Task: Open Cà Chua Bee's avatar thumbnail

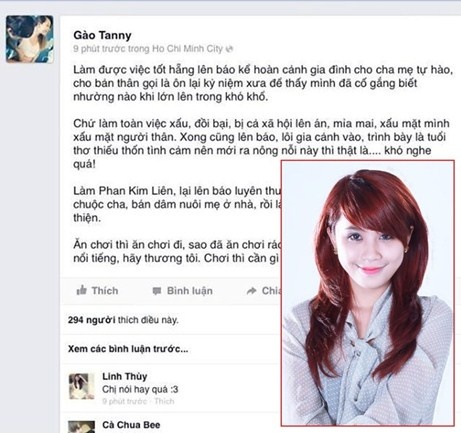Action: click(x=81, y=427)
